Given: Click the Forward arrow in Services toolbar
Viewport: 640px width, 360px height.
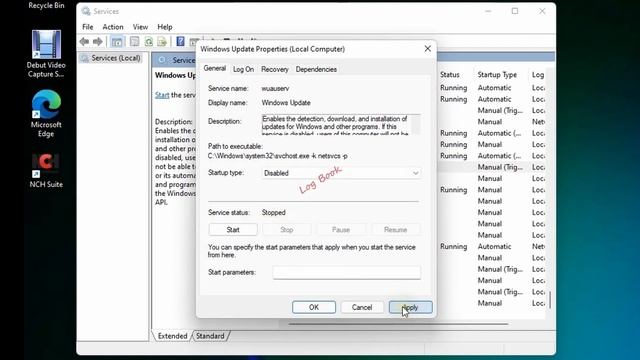Looking at the screenshot, I should point(98,41).
